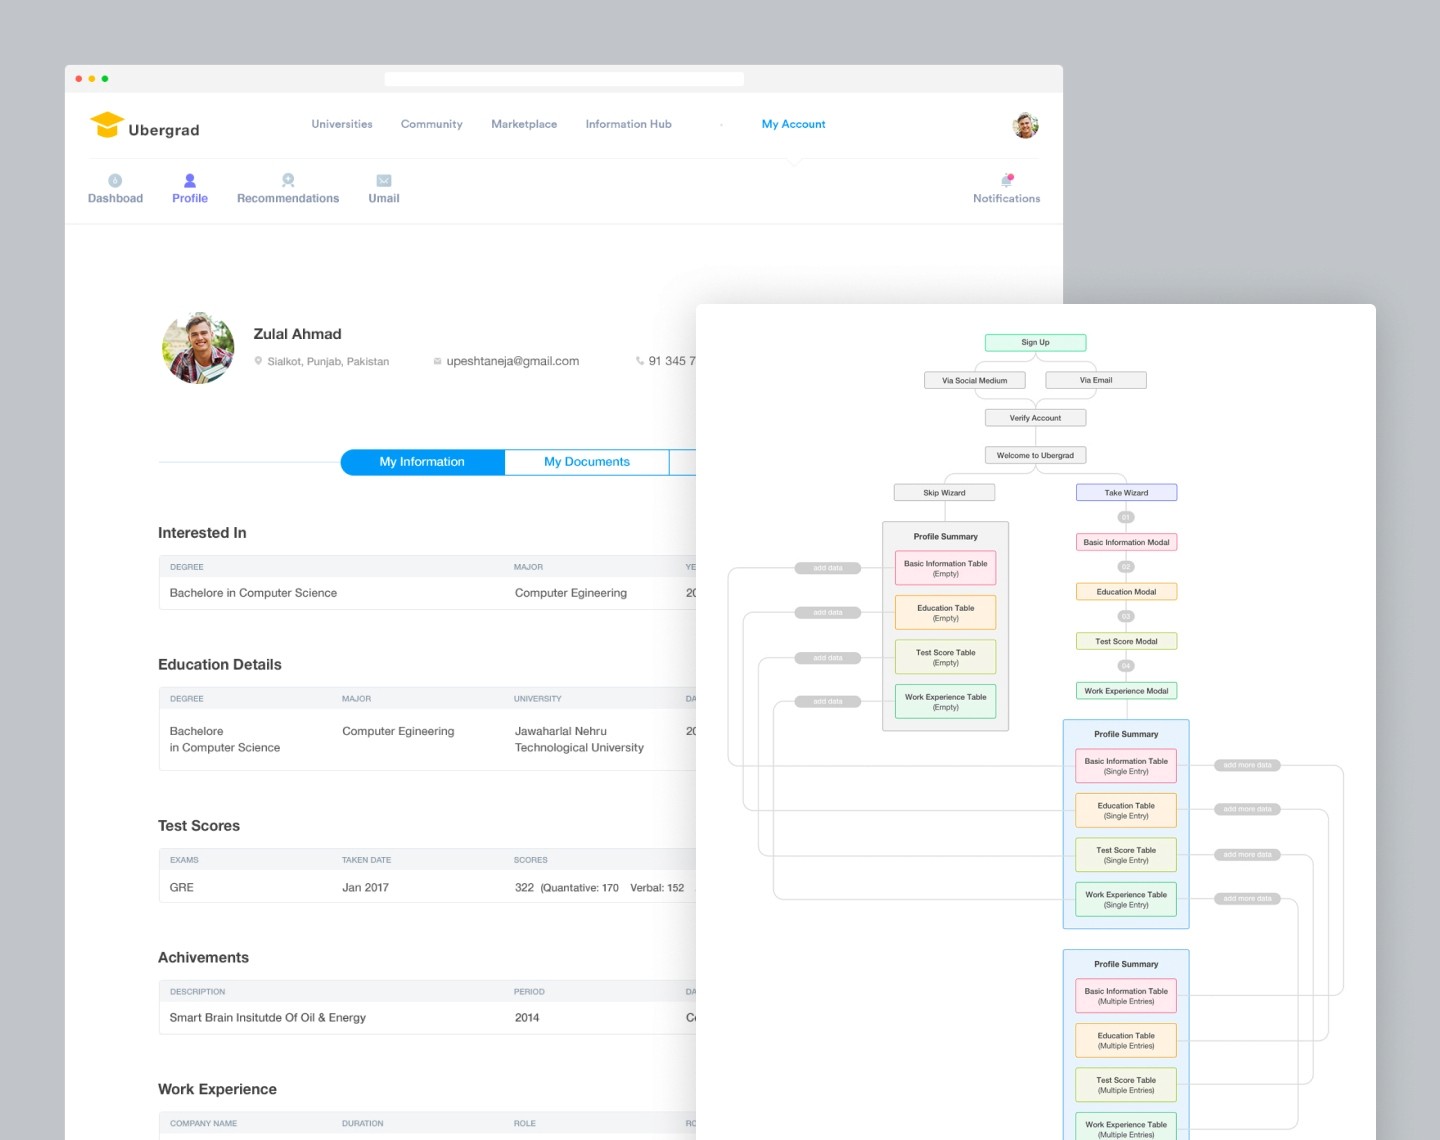Screen dimensions: 1440x1140
Task: Switch to the My Documents tab
Action: click(587, 462)
